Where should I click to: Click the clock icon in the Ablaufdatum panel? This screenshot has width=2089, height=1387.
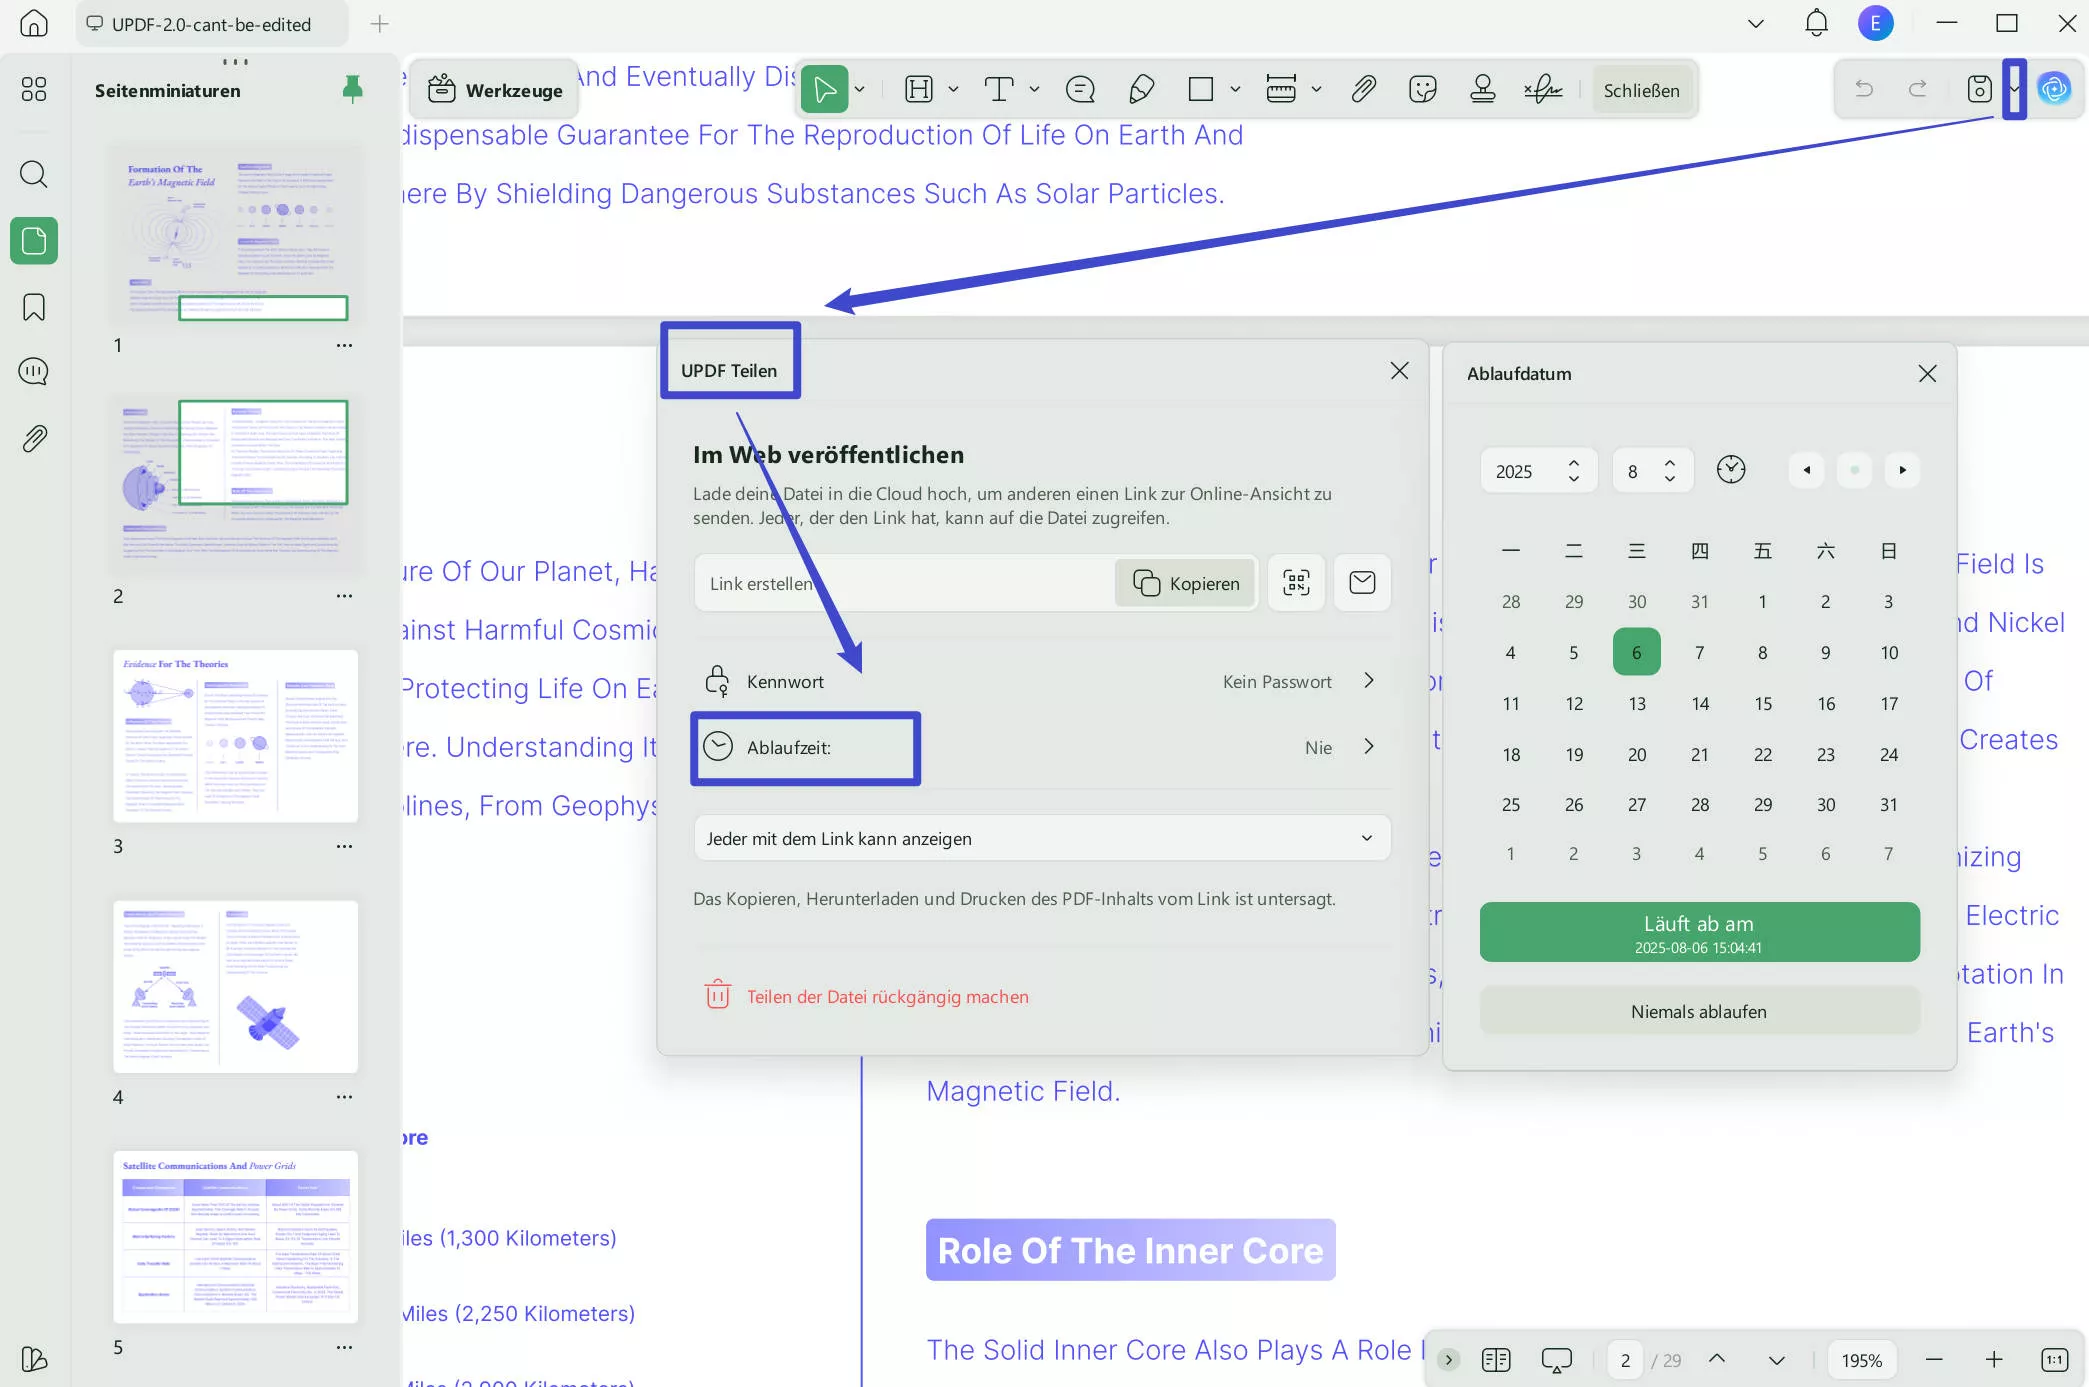pos(1731,470)
